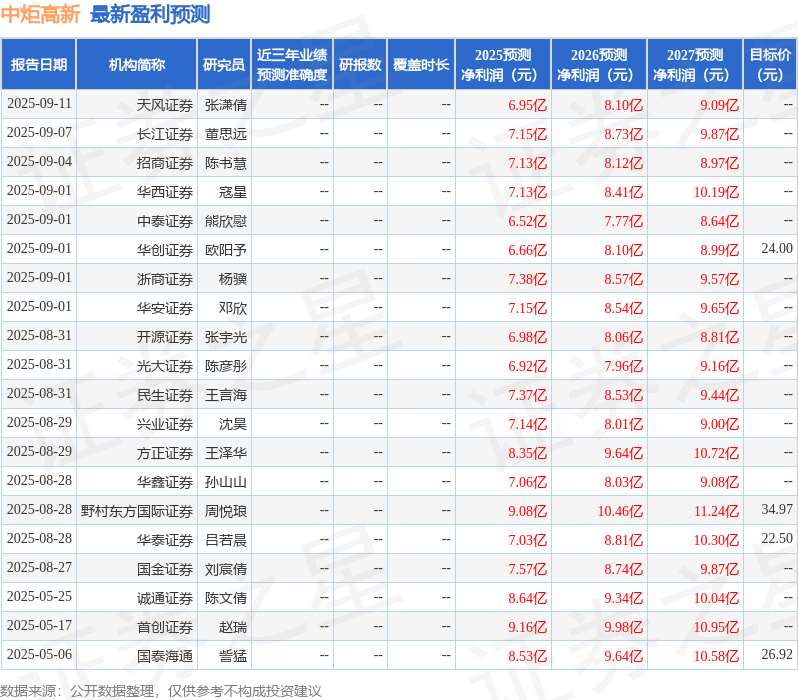This screenshot has width=798, height=700.
Task: Click the date 2025-09-07
Action: (x=39, y=132)
